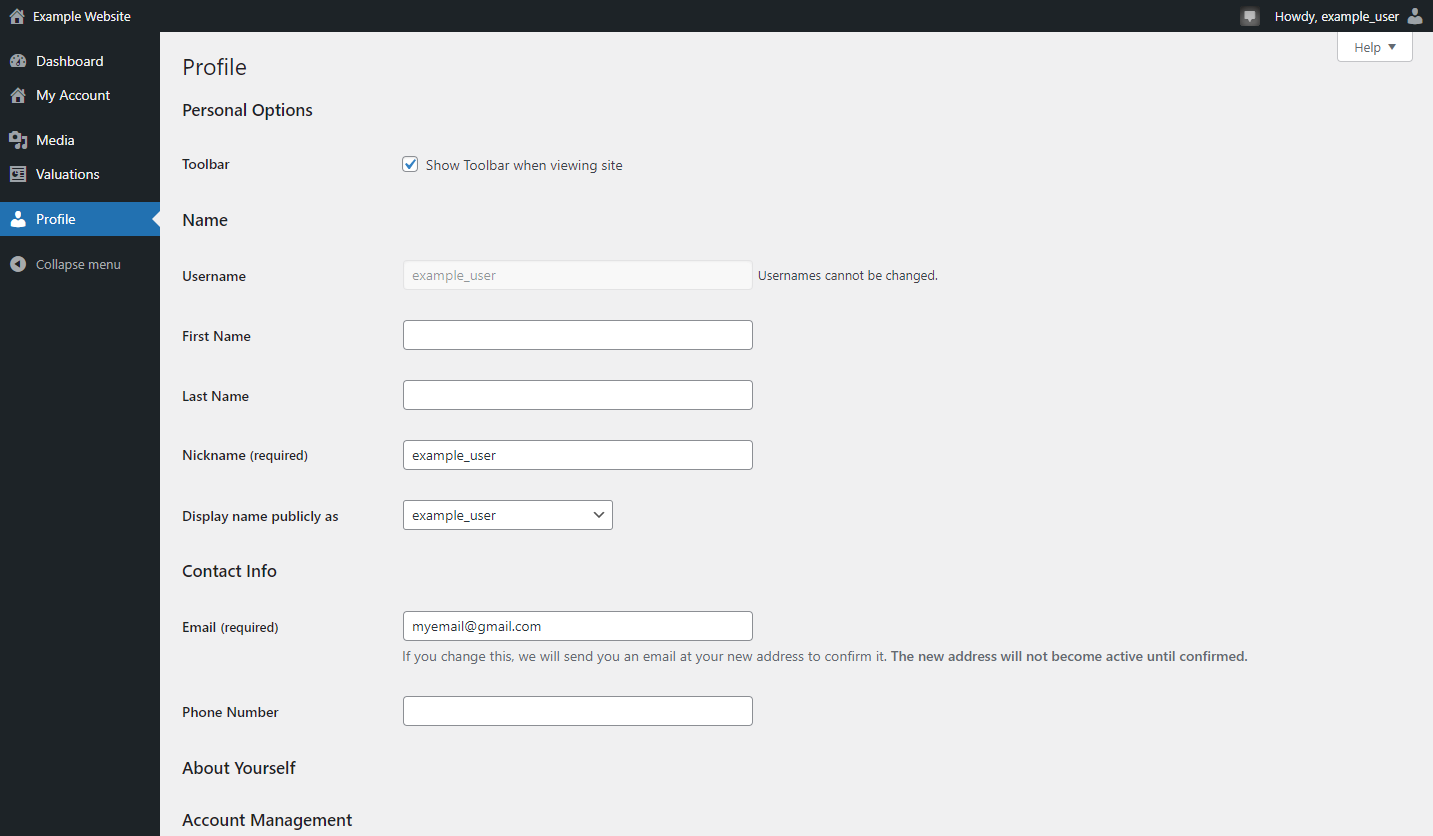Click the home icon beside Example Website
The height and width of the screenshot is (836, 1433).
17,16
